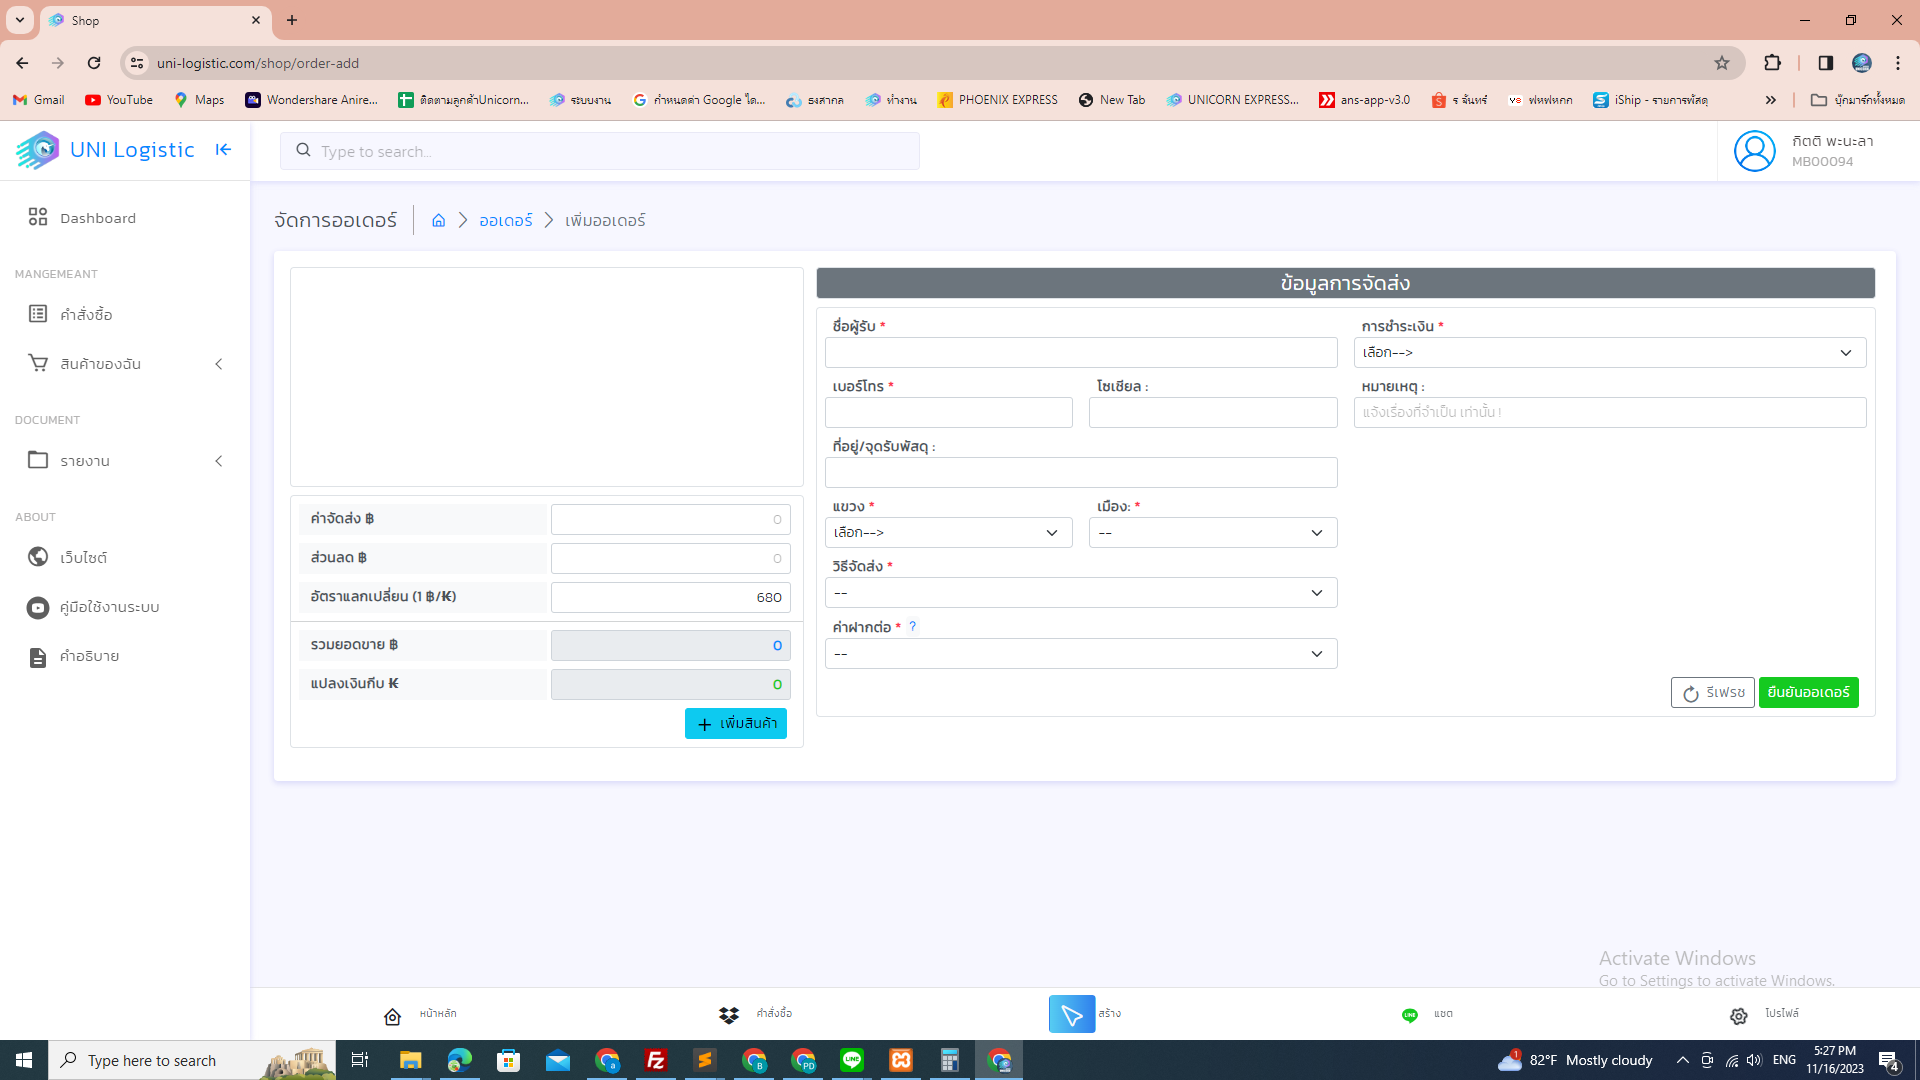Expand the รายงาน sidebar menu
Screen dimensions: 1920x1080
click(x=125, y=461)
